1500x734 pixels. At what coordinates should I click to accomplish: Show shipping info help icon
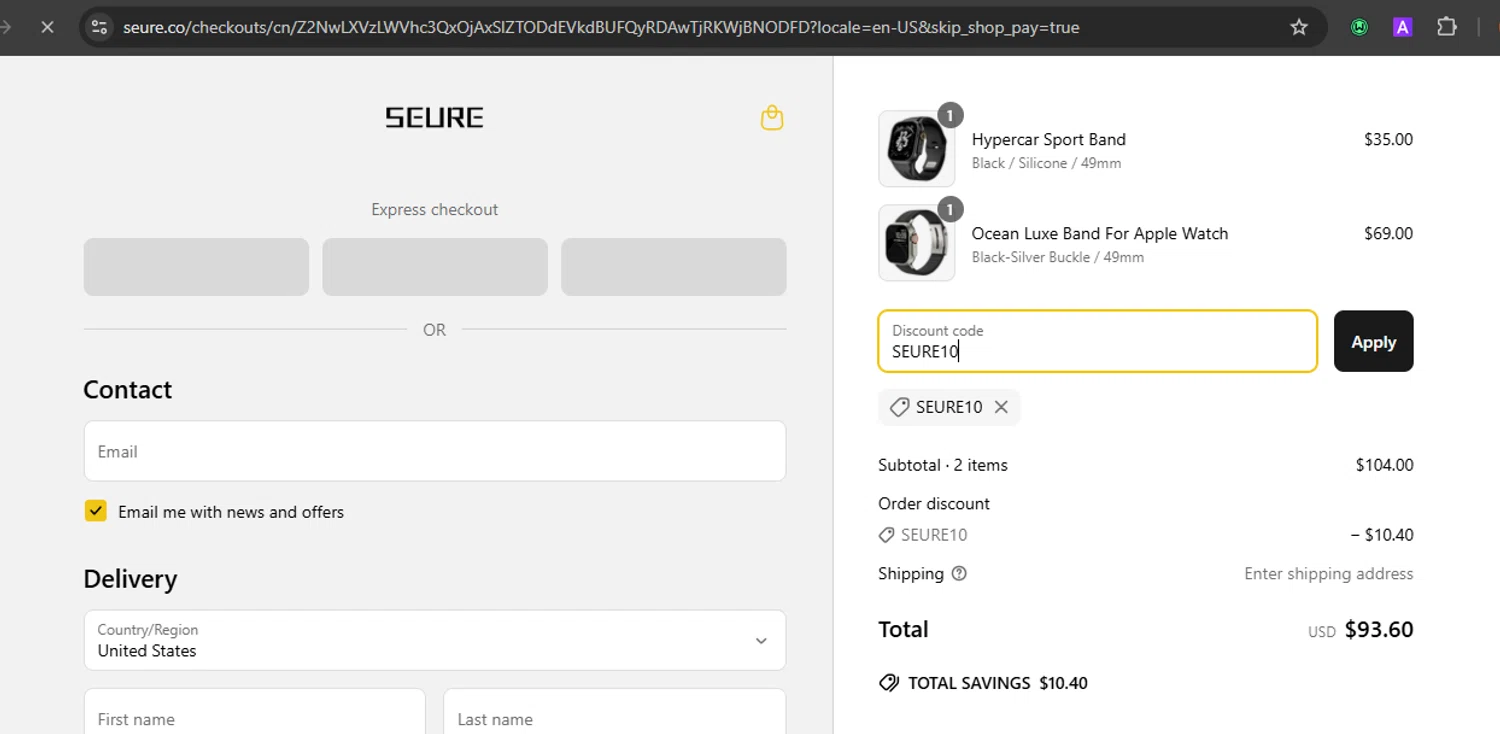coord(959,574)
